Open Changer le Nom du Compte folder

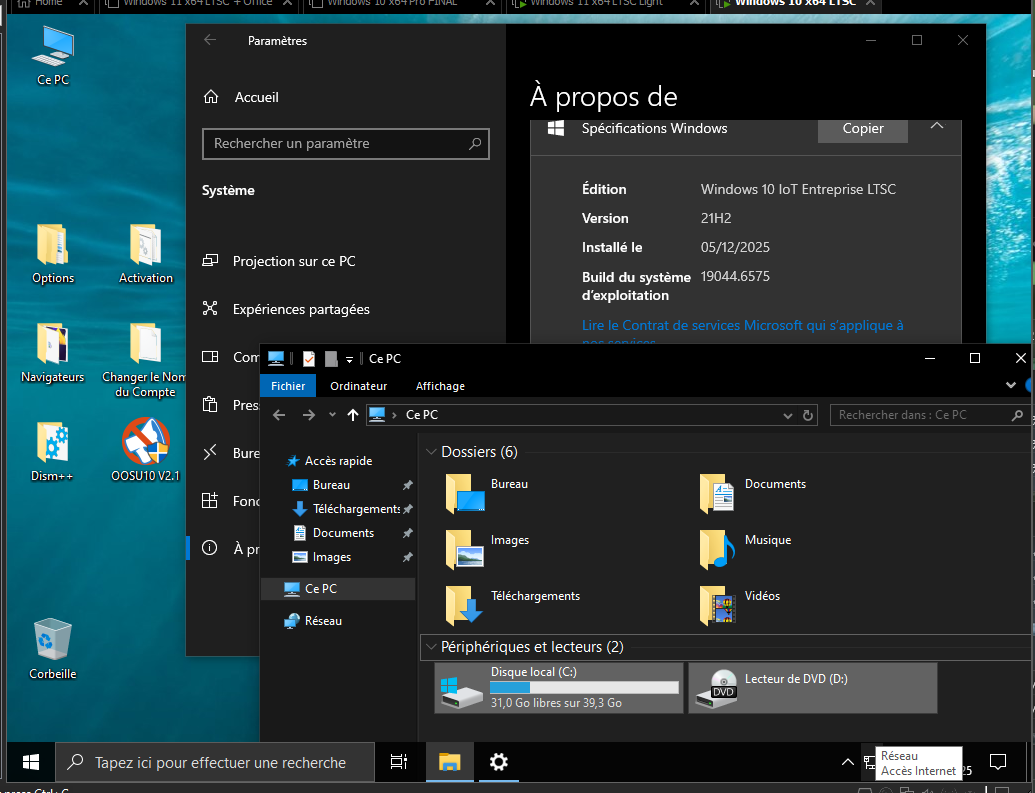[x=145, y=360]
